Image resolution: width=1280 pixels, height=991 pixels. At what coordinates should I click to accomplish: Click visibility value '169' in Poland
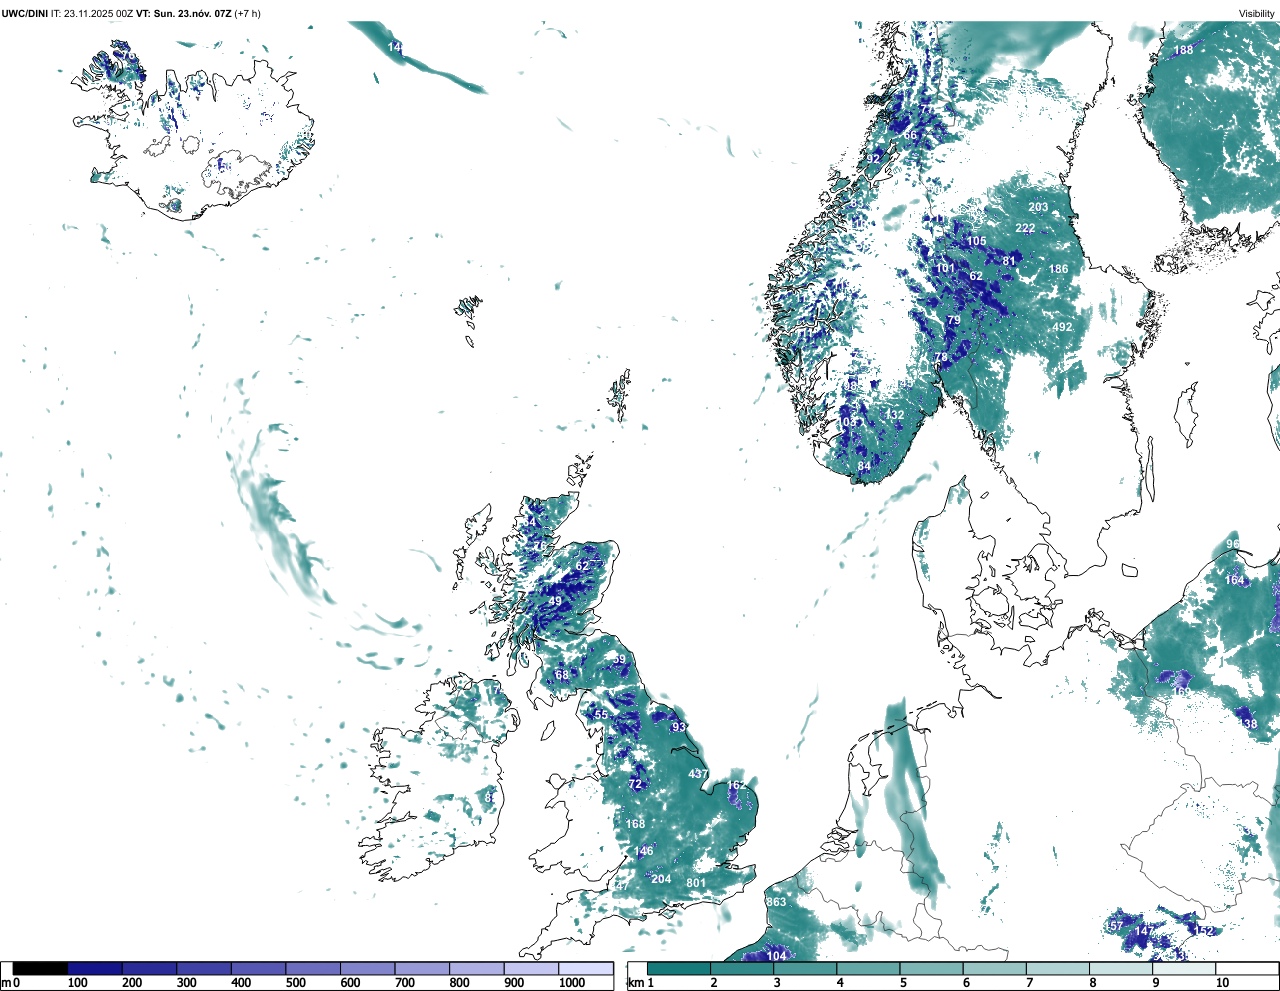coord(1182,692)
